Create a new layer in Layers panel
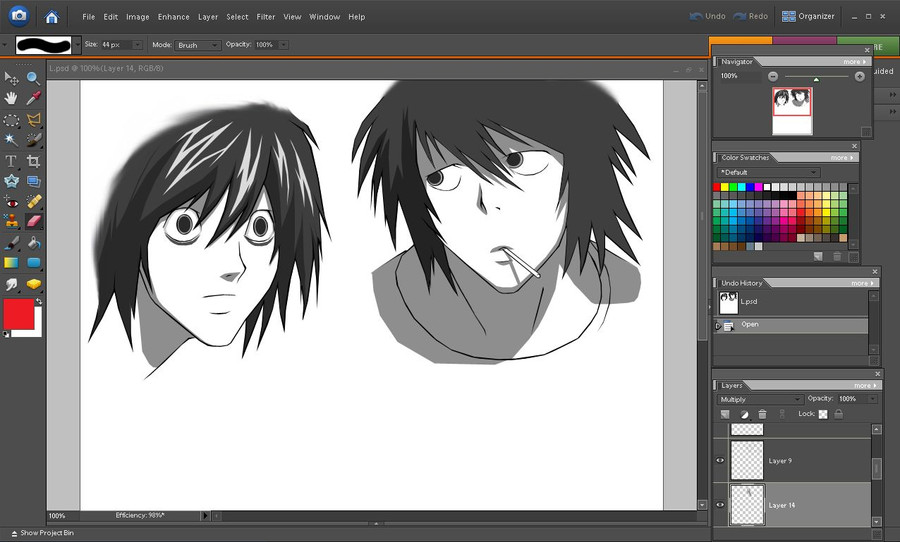The height and width of the screenshot is (542, 900). click(725, 414)
